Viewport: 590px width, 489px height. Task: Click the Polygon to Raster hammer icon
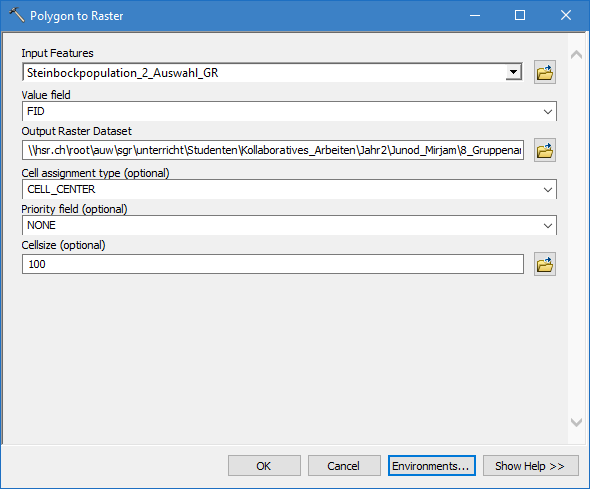point(16,15)
